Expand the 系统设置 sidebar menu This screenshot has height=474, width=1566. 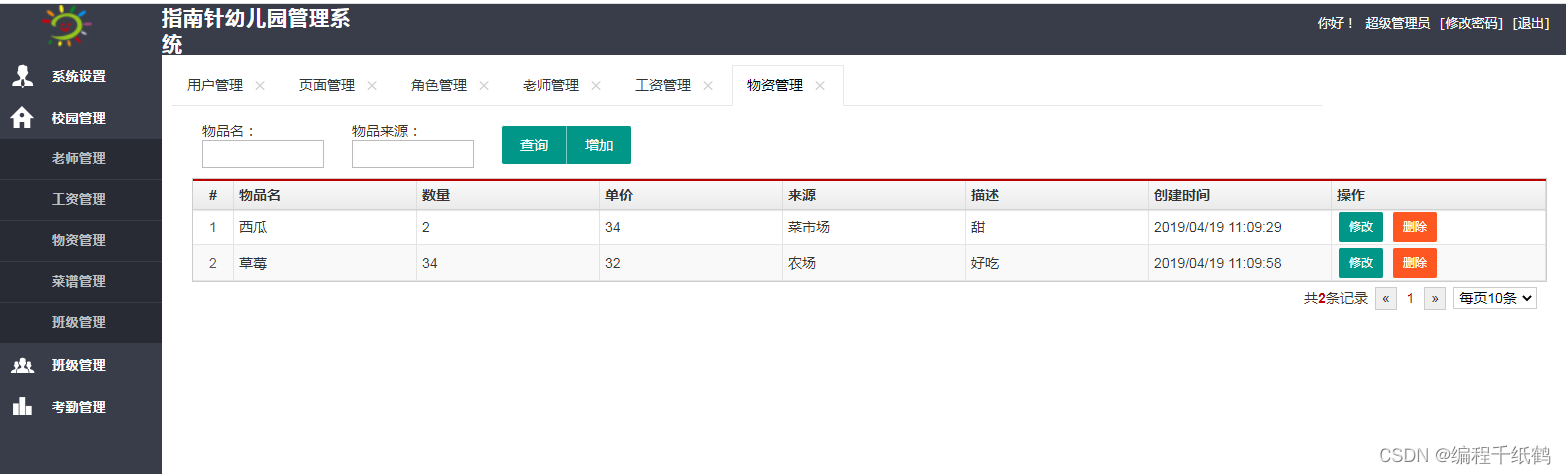80,76
